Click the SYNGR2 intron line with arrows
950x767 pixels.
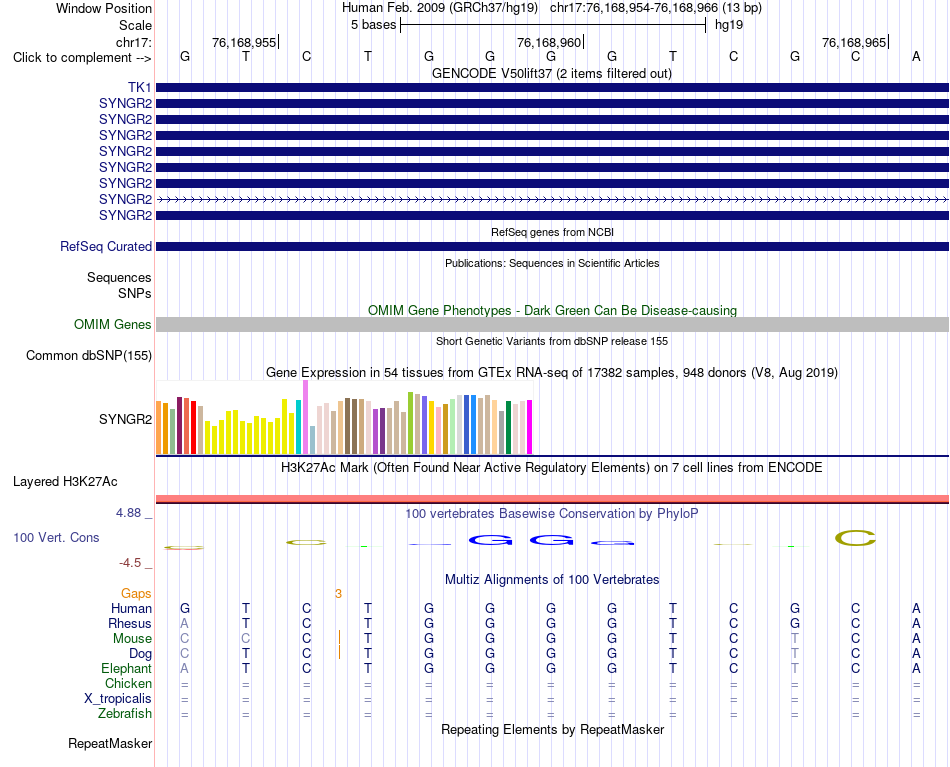click(553, 199)
